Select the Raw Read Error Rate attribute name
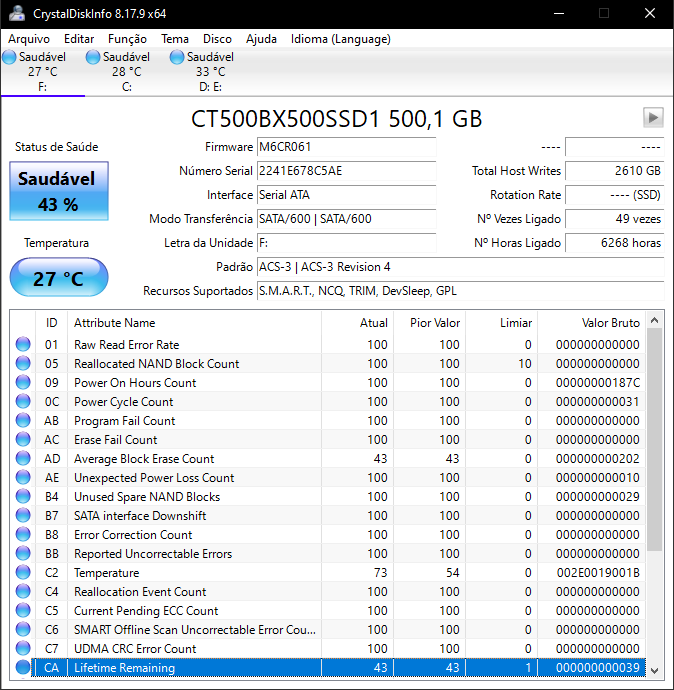Screen dimensions: 674x690 [127, 345]
